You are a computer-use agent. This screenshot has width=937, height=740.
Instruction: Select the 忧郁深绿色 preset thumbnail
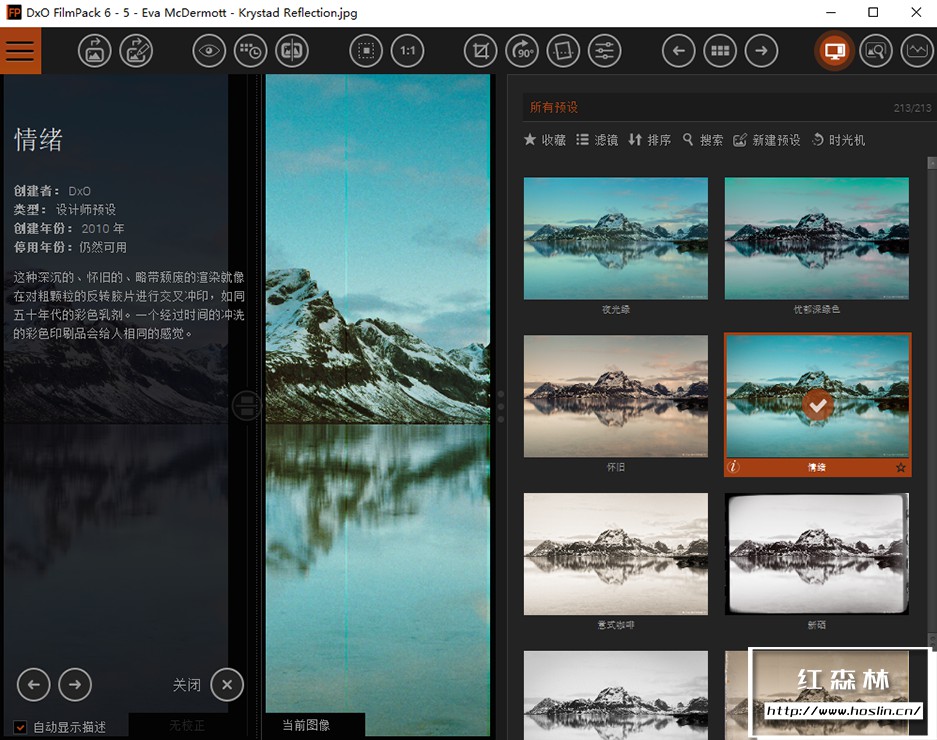pos(816,238)
